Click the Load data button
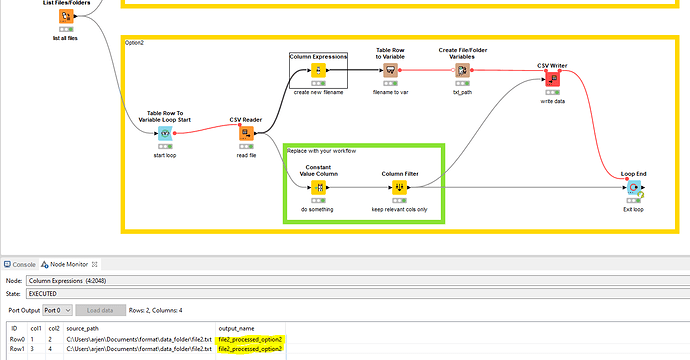The image size is (690, 360). click(x=100, y=310)
